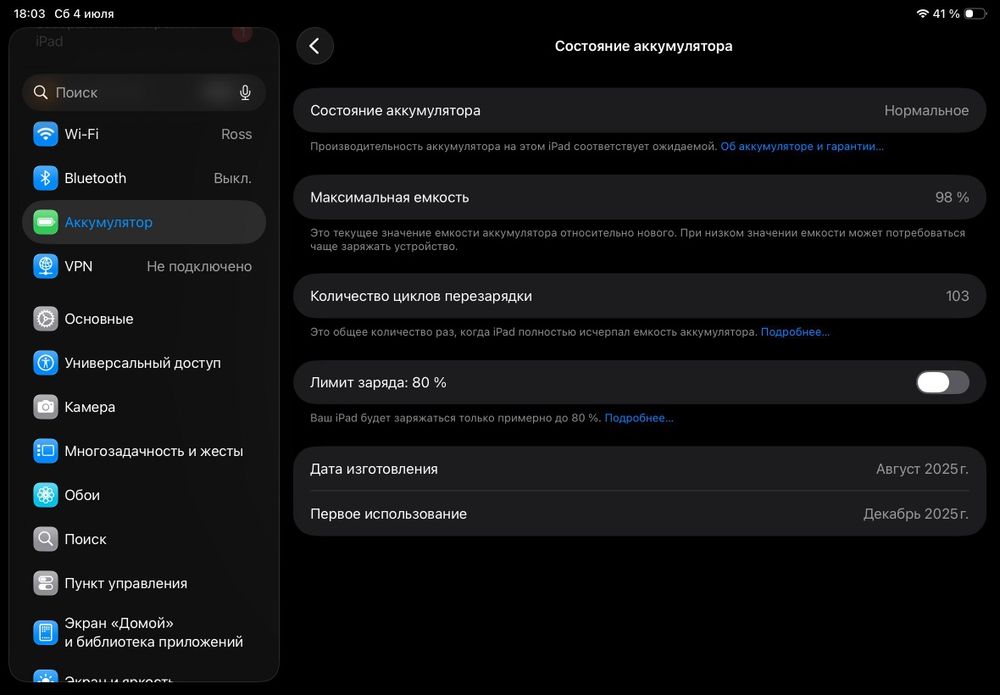Image resolution: width=1000 pixels, height=695 pixels.
Task: Open VPN settings row
Action: (144, 266)
